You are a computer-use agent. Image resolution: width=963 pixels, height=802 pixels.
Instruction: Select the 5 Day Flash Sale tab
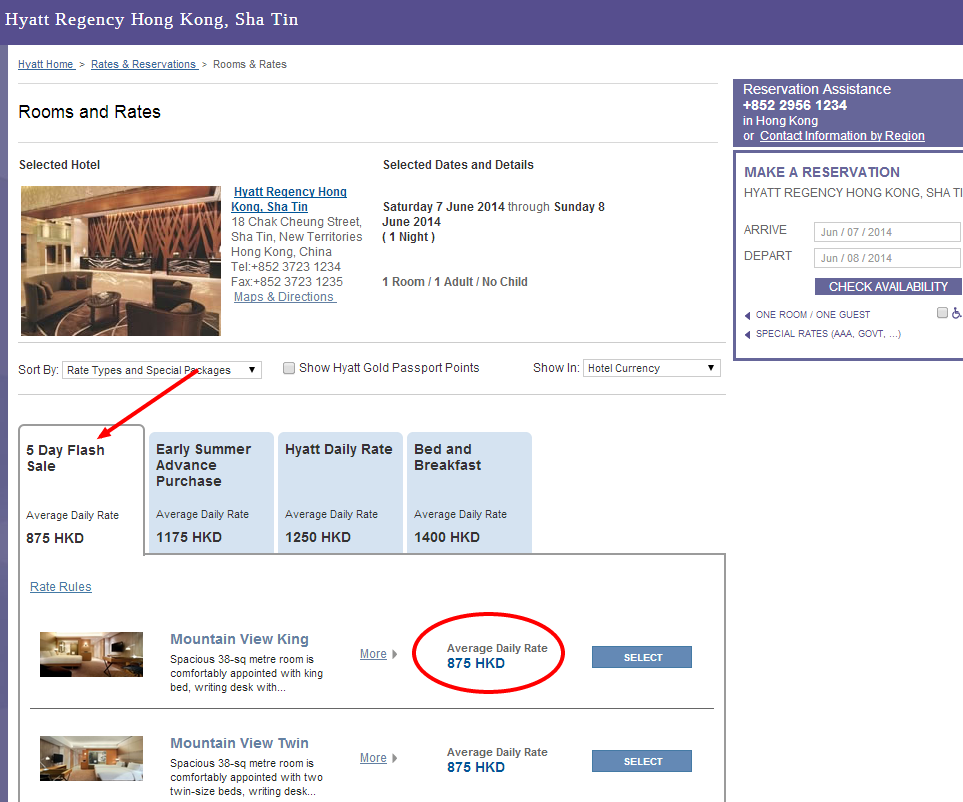pos(82,490)
